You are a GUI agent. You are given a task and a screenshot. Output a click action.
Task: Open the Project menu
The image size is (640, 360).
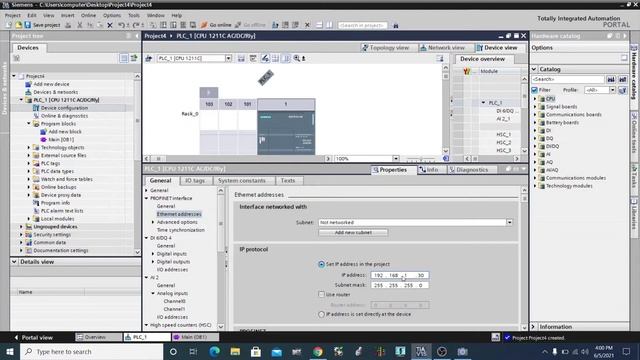pos(13,15)
